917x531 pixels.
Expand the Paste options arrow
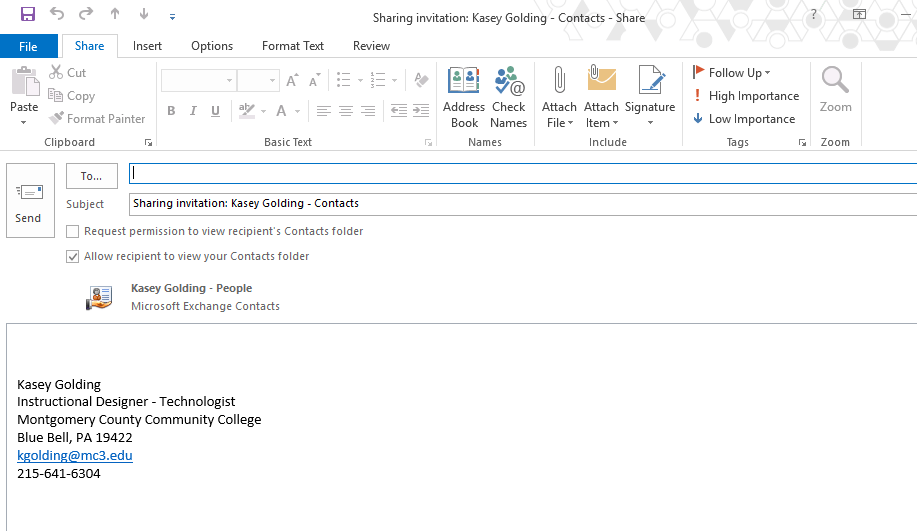(24, 122)
